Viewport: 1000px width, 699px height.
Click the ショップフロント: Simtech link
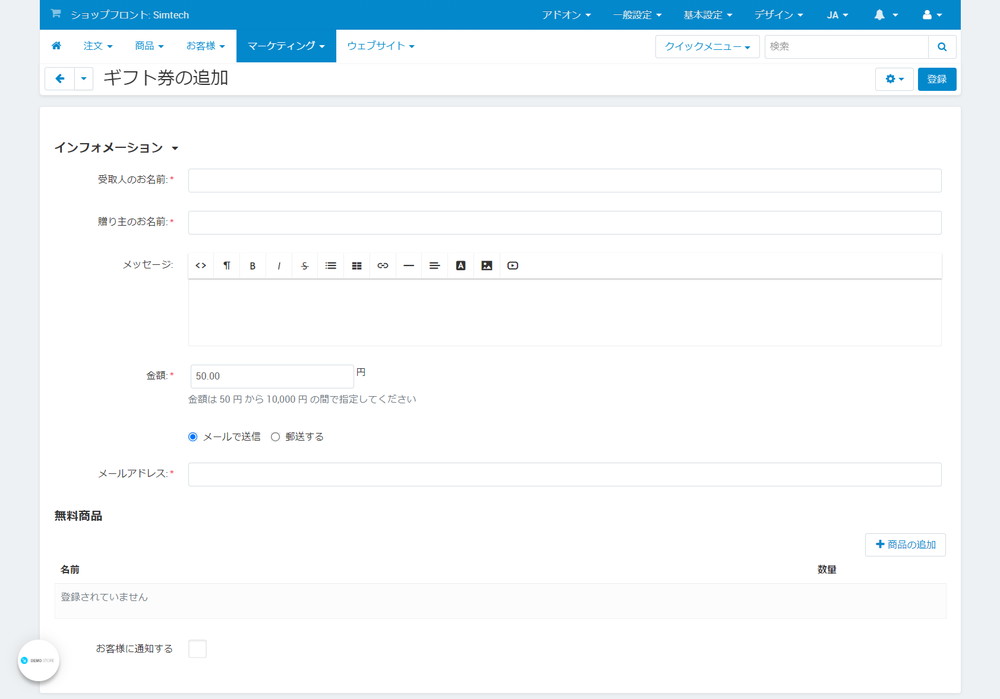[x=129, y=15]
